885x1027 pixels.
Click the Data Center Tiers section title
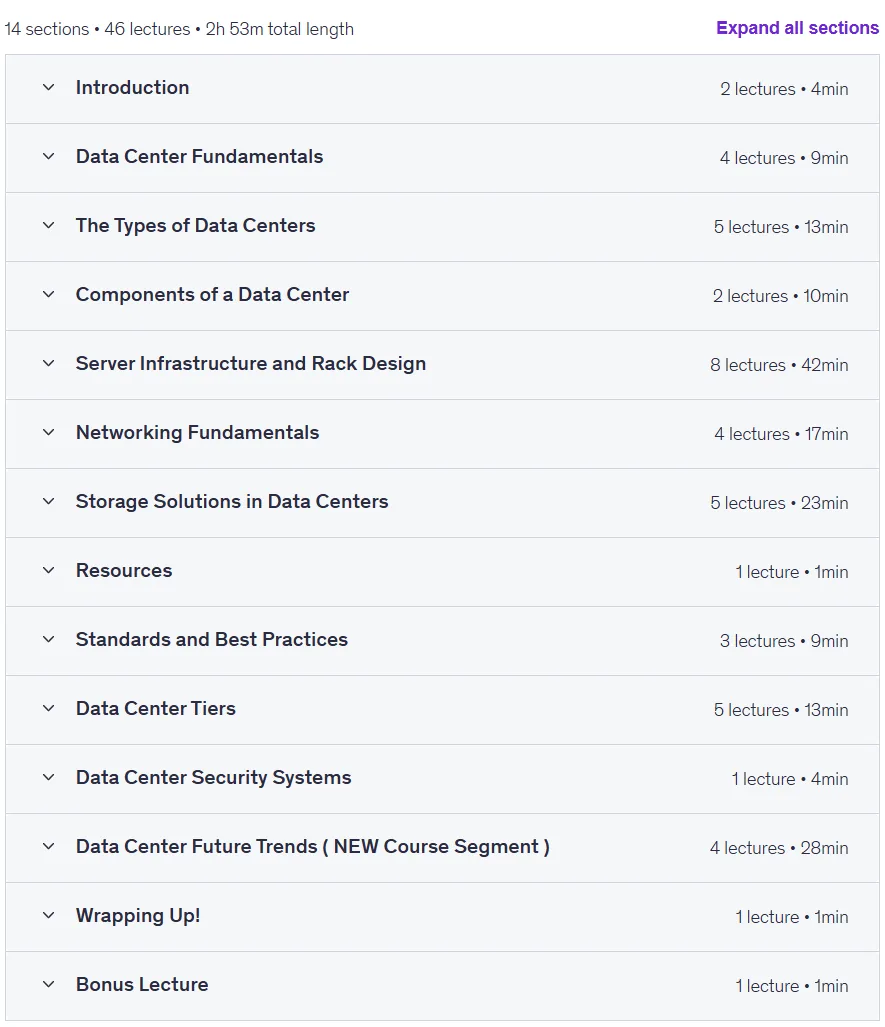156,708
